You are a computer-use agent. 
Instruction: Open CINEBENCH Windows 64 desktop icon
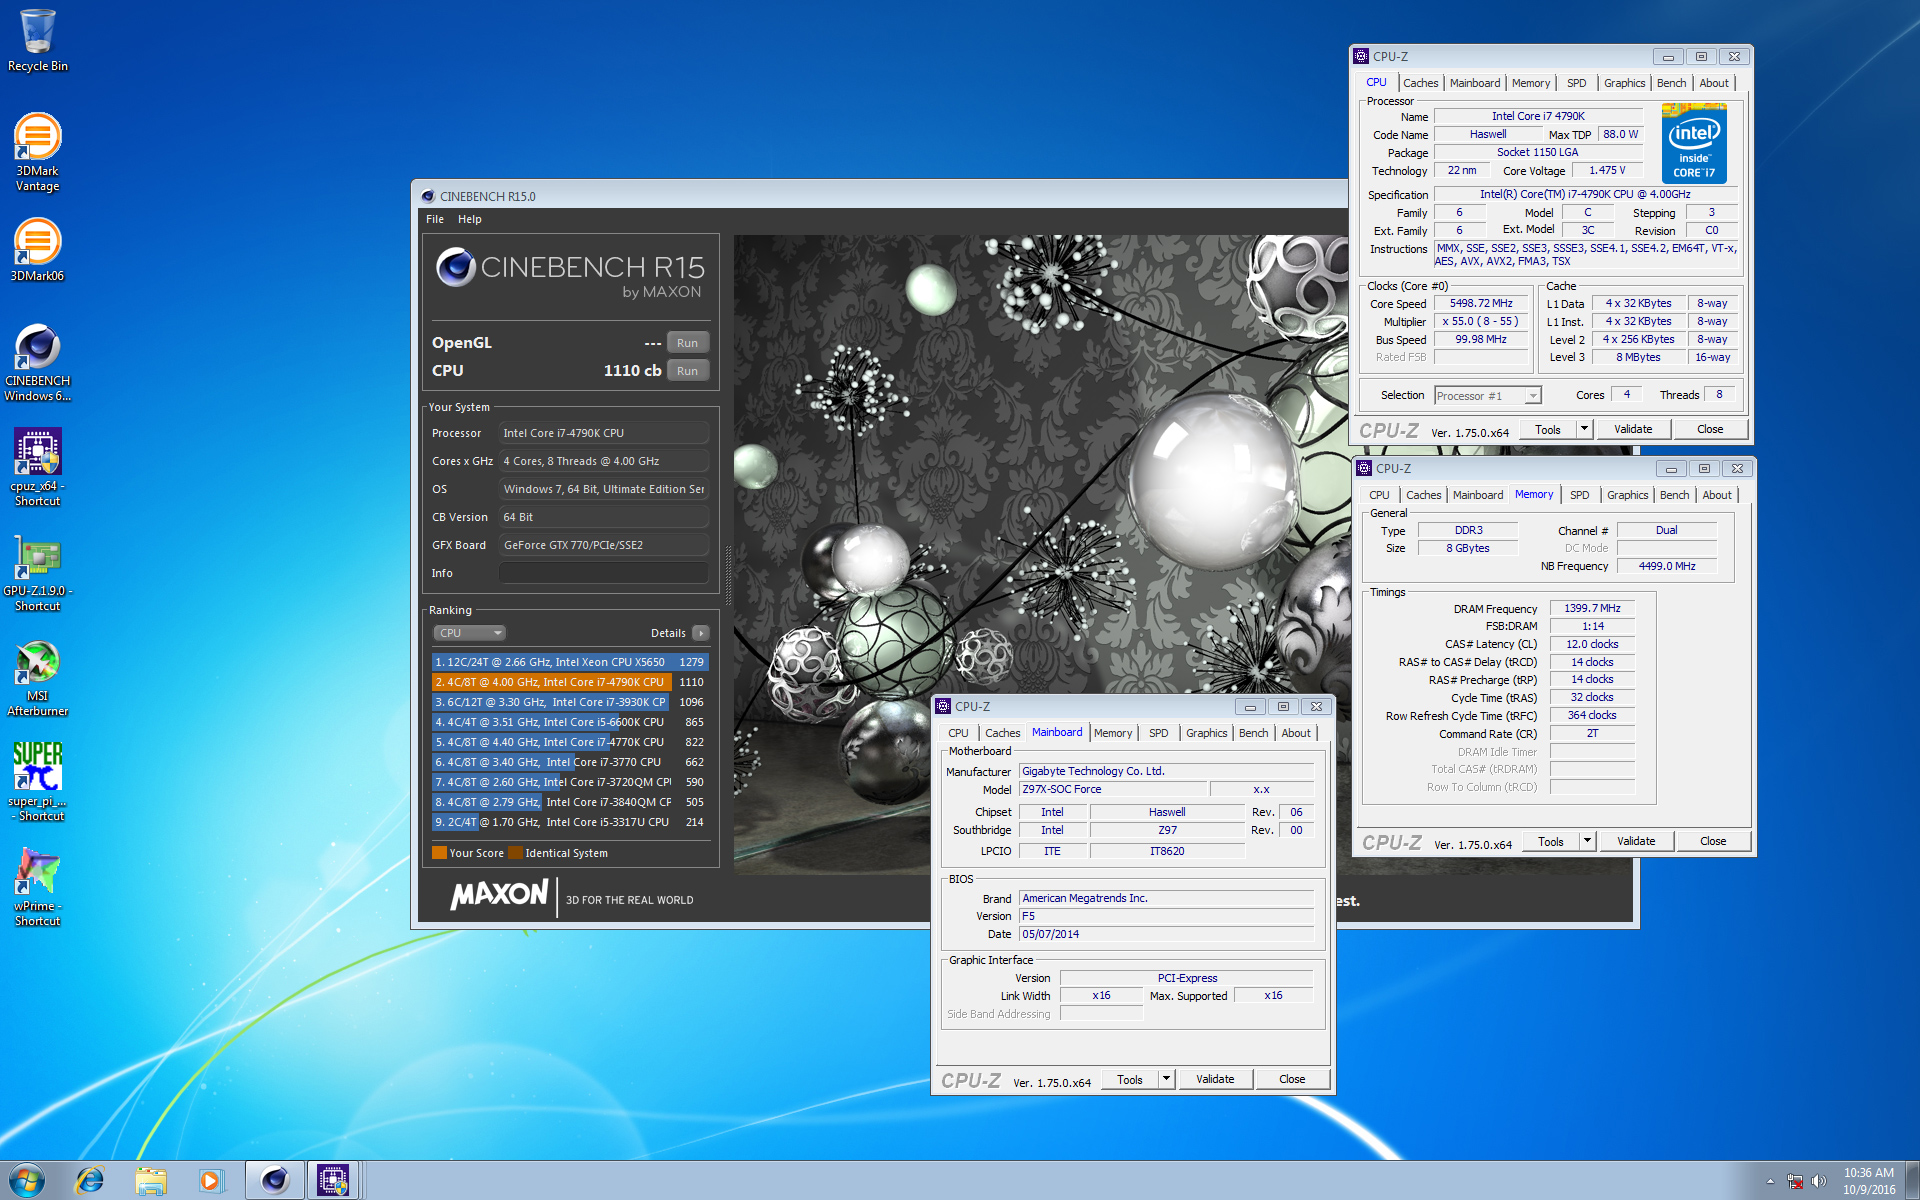38,362
